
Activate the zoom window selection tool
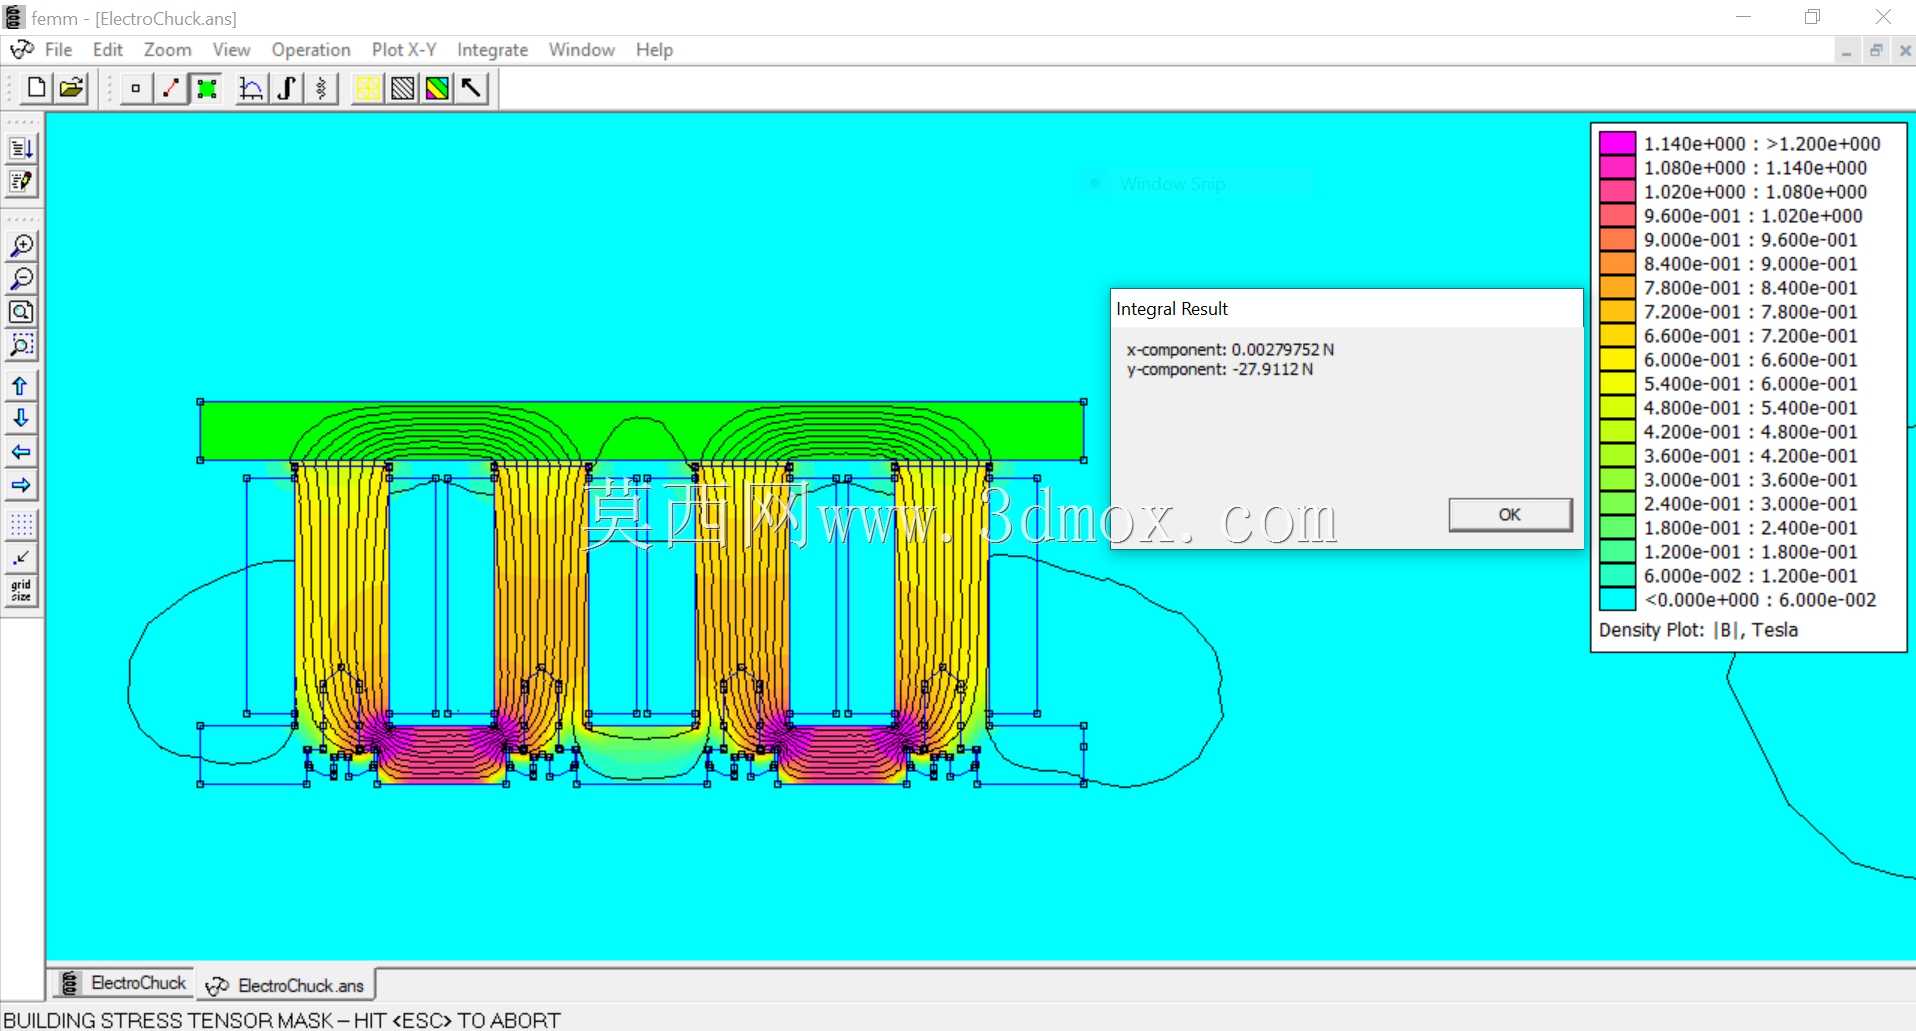coord(21,345)
